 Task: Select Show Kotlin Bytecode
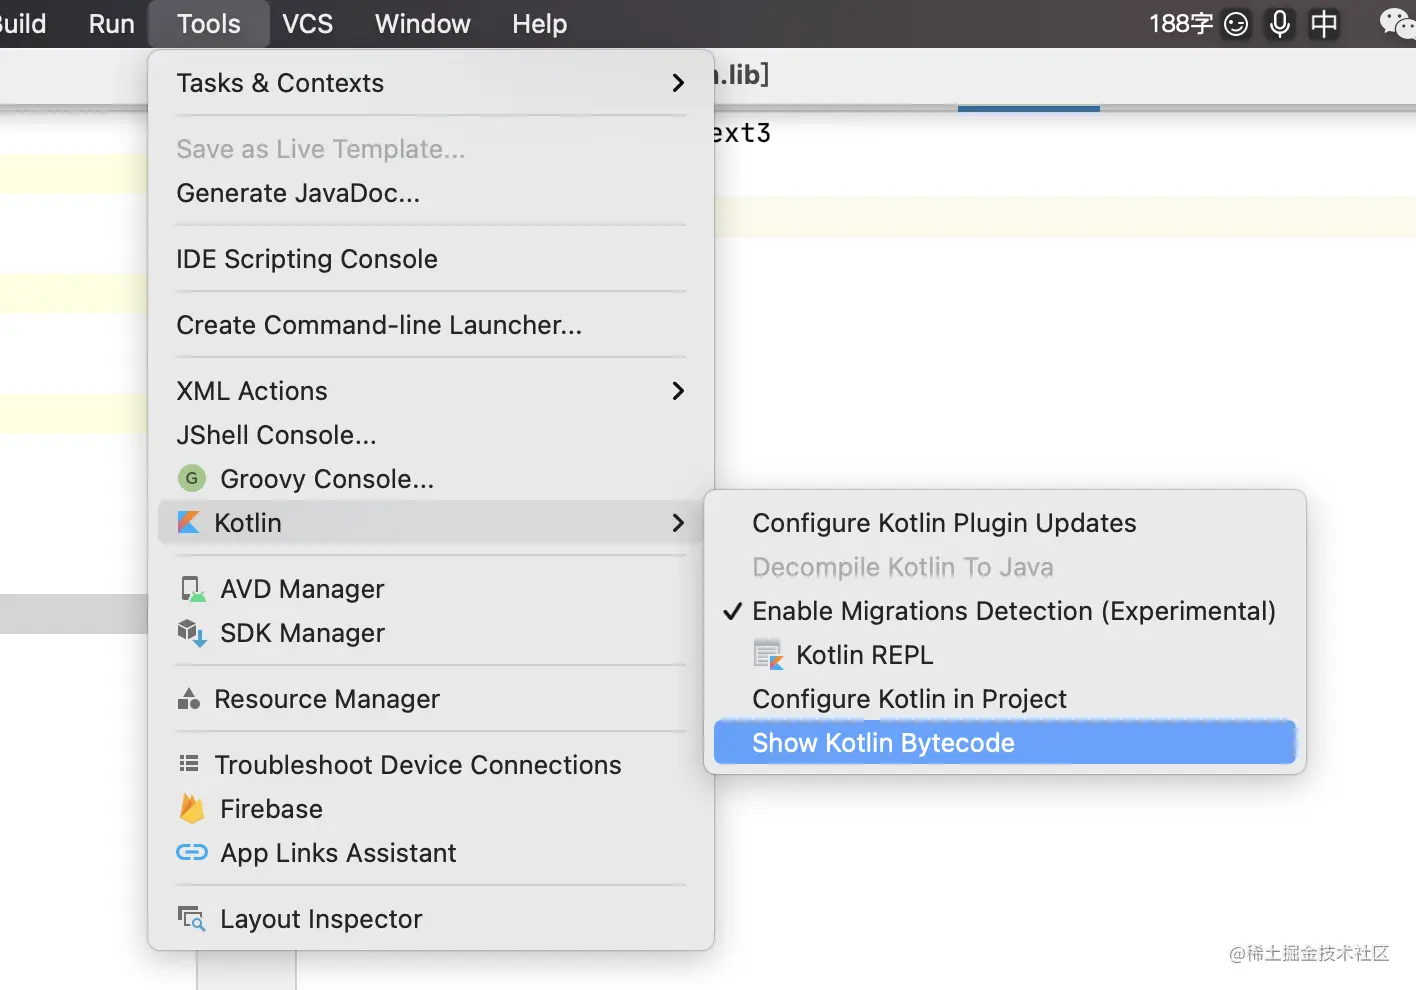883,743
